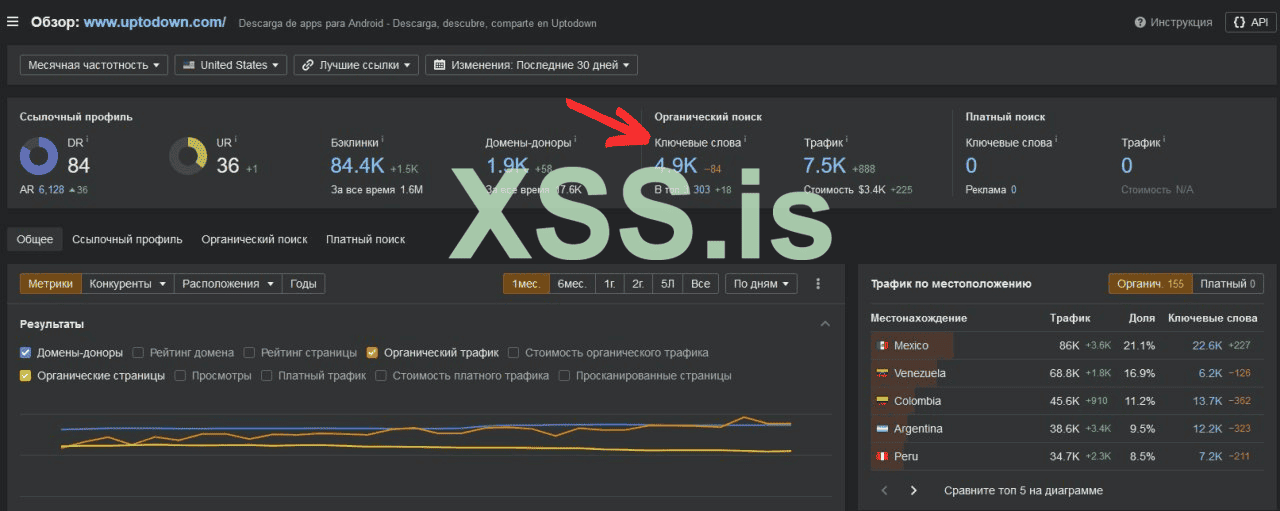Select the 6мес. time range

pos(571,284)
